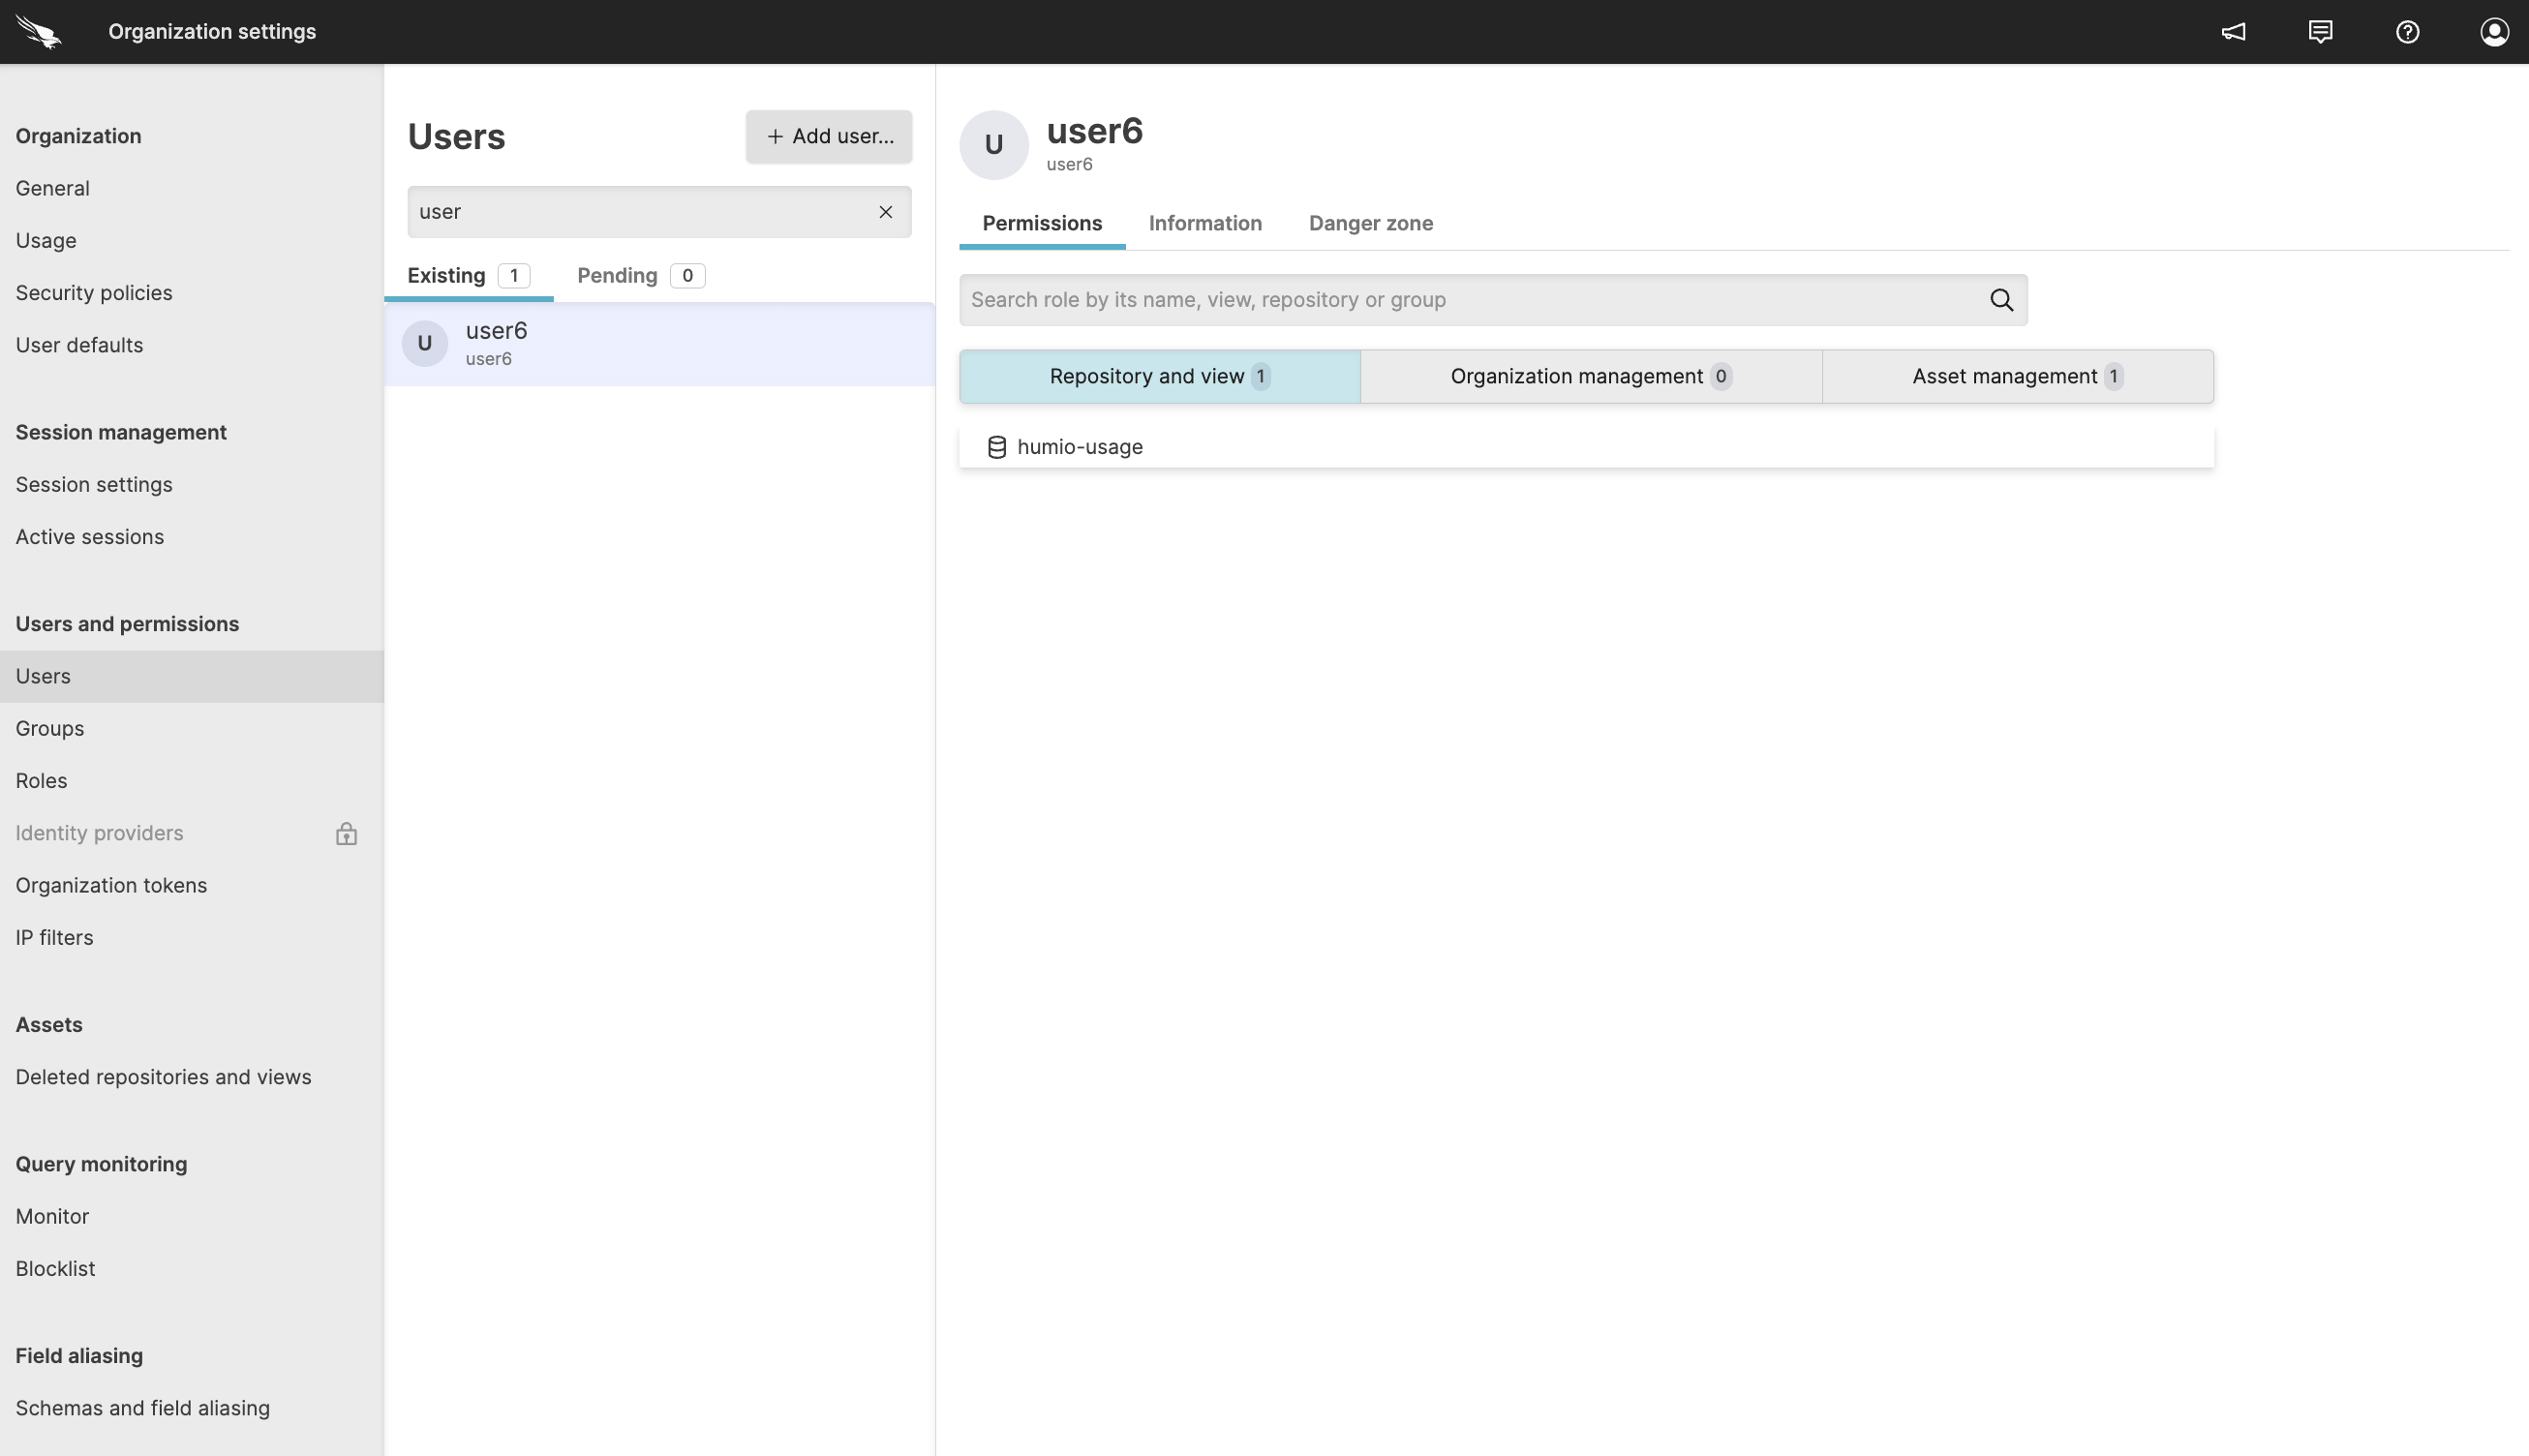Open the user account profile icon
The width and height of the screenshot is (2529, 1456).
pyautogui.click(x=2494, y=32)
